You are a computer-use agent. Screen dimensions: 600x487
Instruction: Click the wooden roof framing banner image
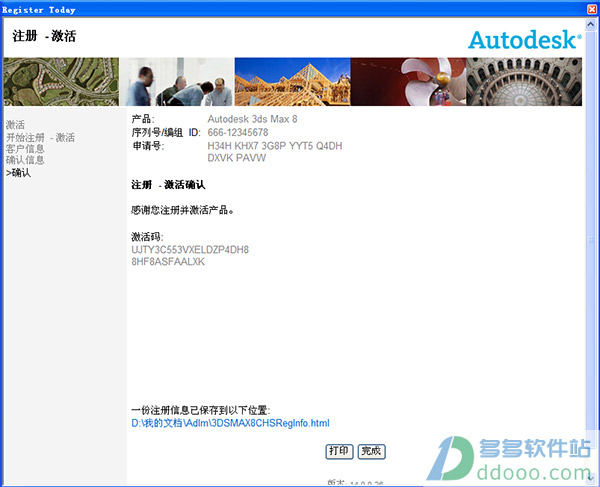pyautogui.click(x=292, y=81)
